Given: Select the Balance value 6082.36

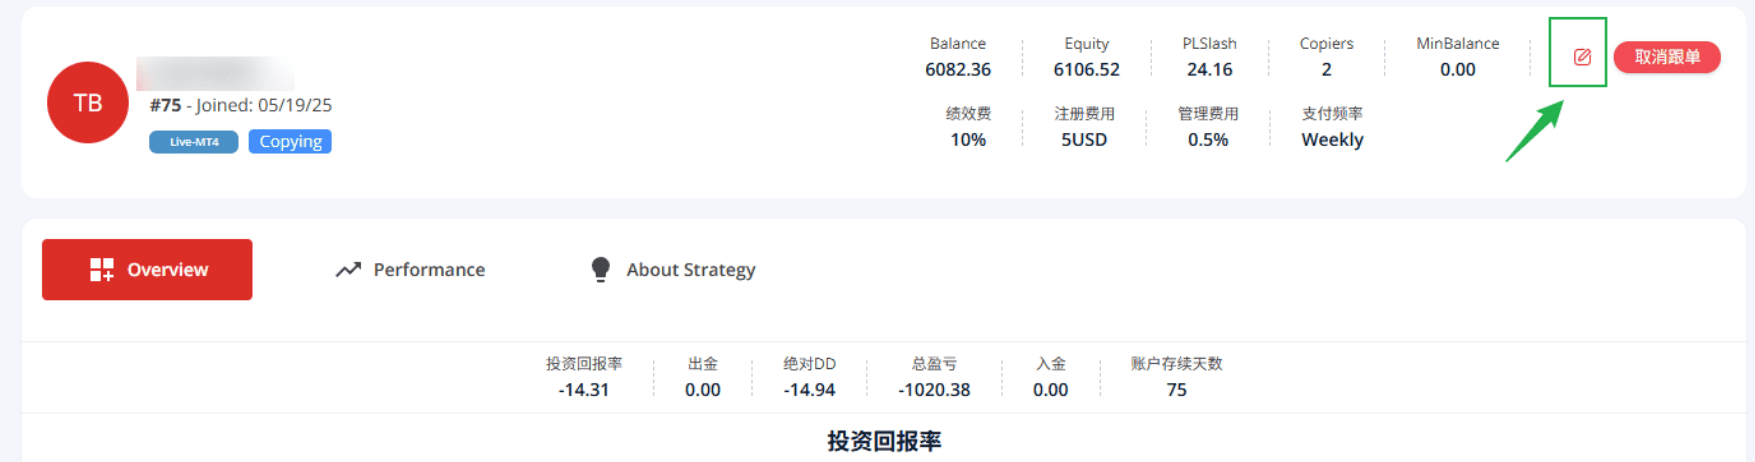Looking at the screenshot, I should point(958,70).
